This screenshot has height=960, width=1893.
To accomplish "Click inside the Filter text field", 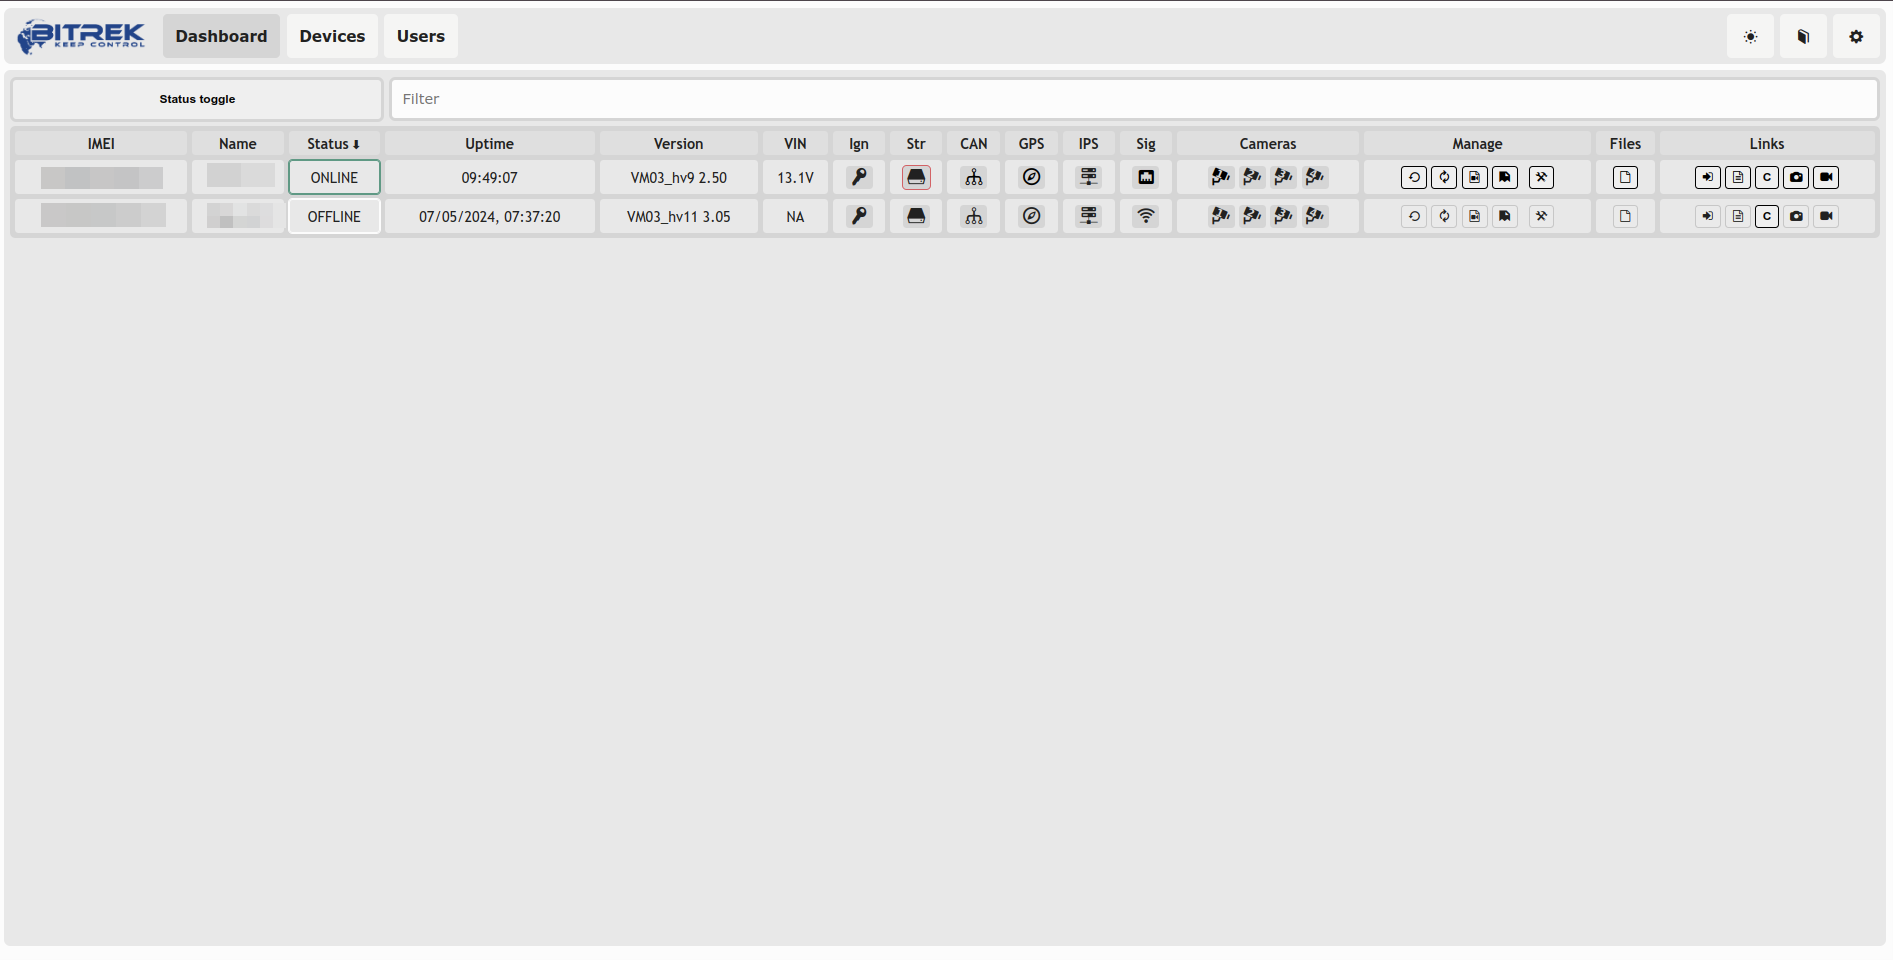I will (1133, 99).
